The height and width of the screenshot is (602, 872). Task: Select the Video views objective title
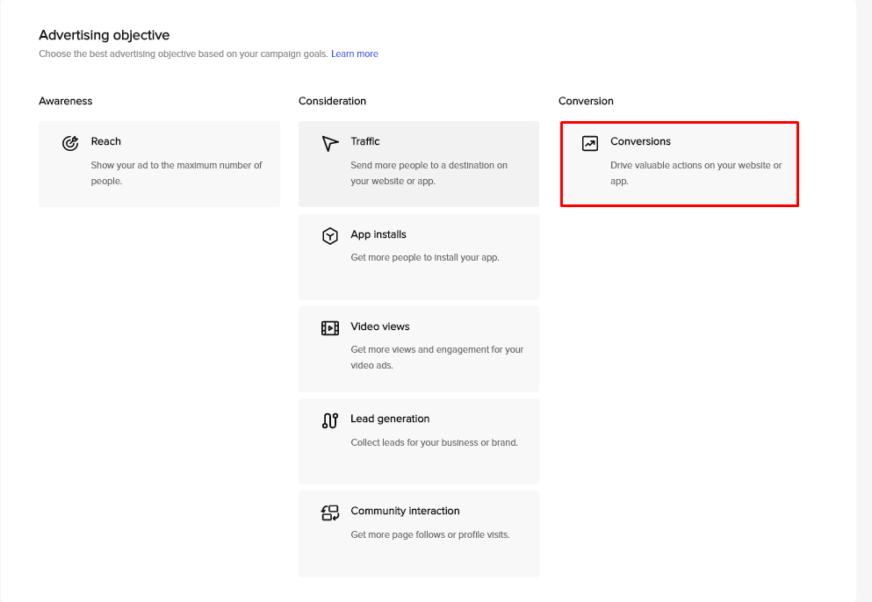pos(380,327)
